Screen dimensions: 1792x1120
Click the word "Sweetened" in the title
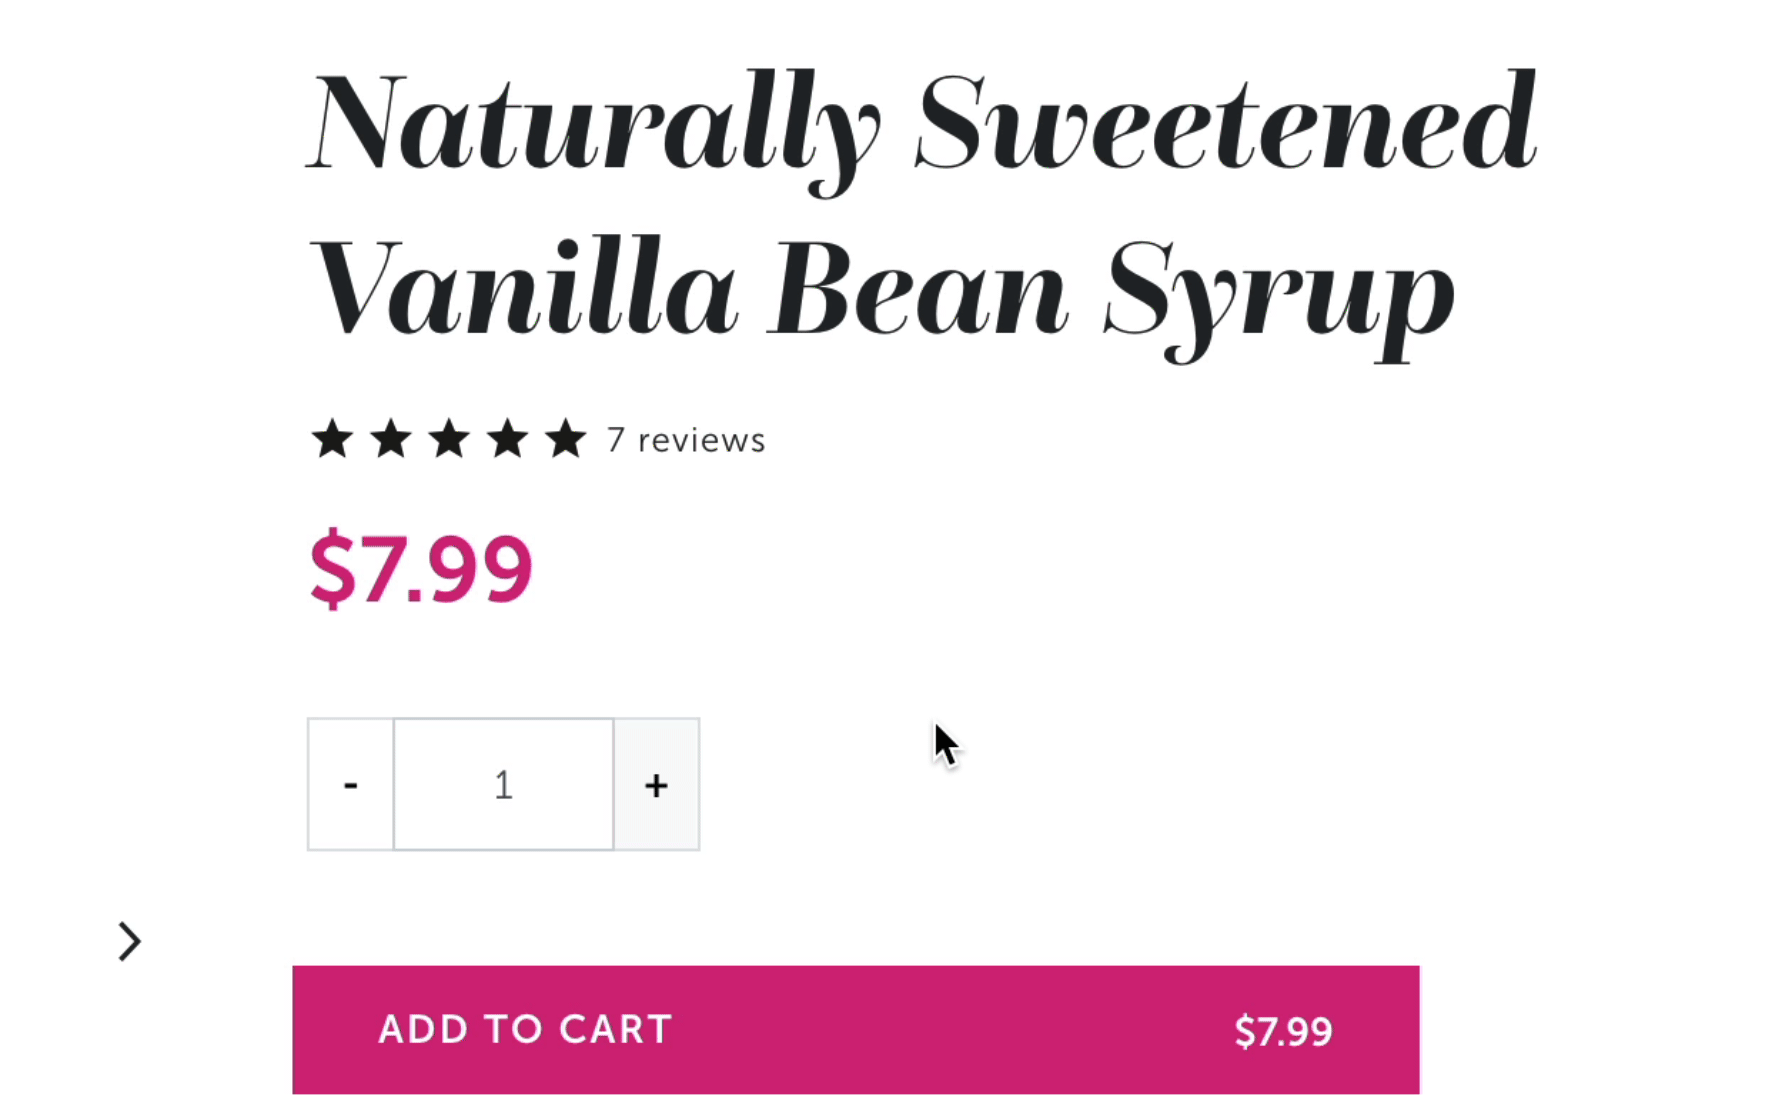[1226, 125]
